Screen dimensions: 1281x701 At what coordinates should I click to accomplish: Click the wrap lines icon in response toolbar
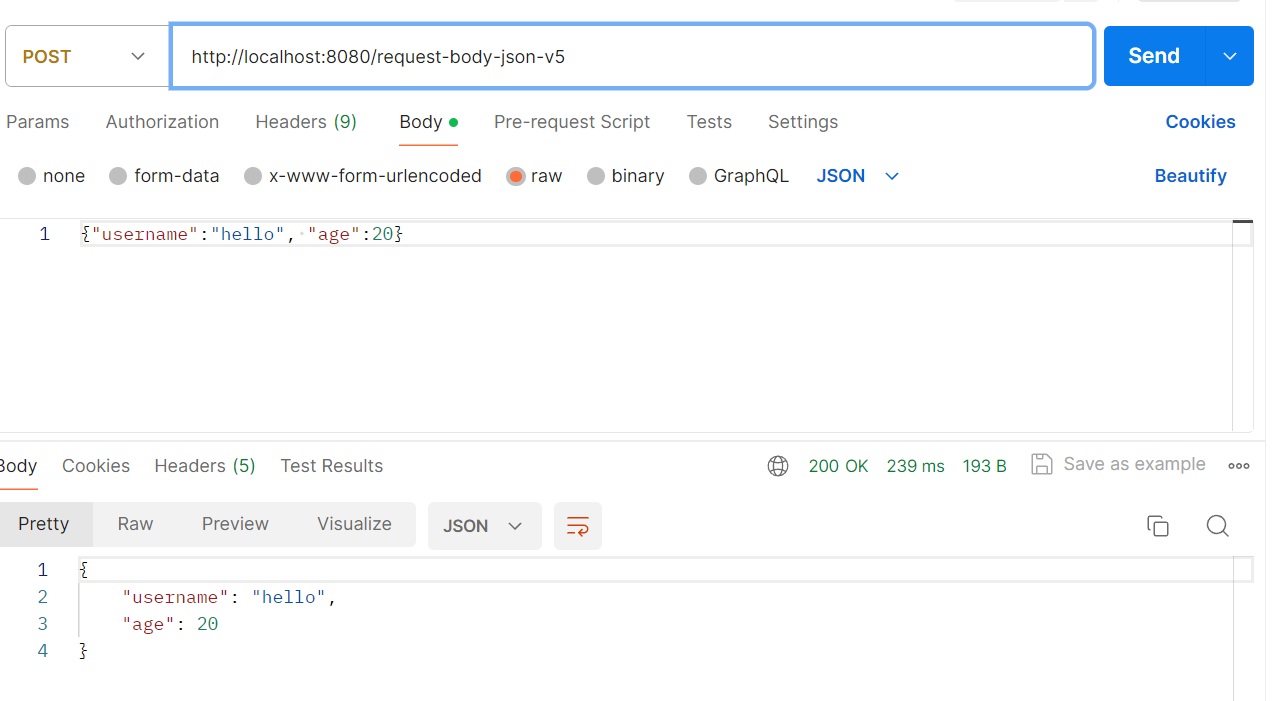(x=577, y=526)
